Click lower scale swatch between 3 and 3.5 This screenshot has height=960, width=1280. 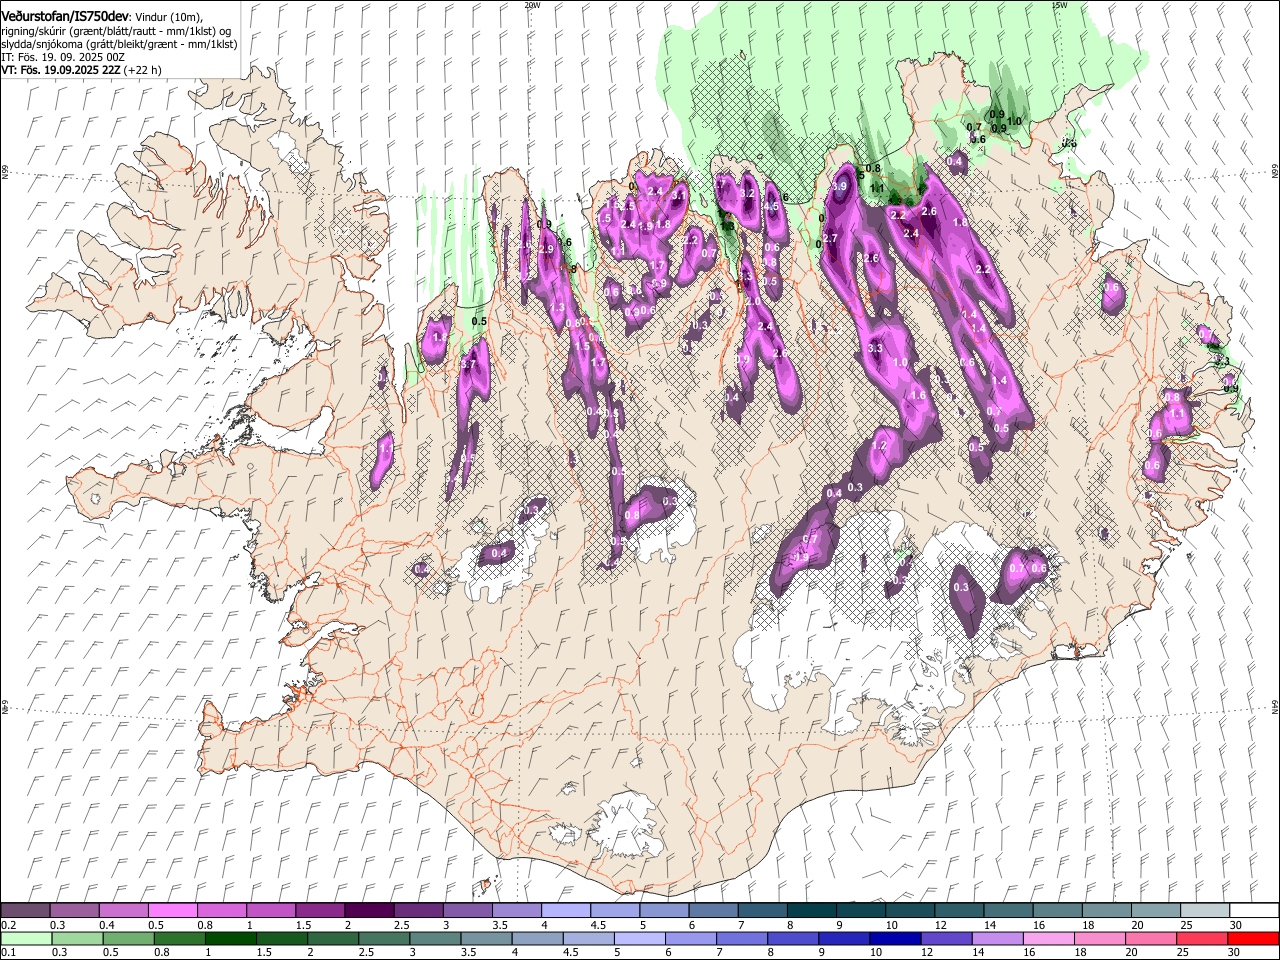pos(435,938)
